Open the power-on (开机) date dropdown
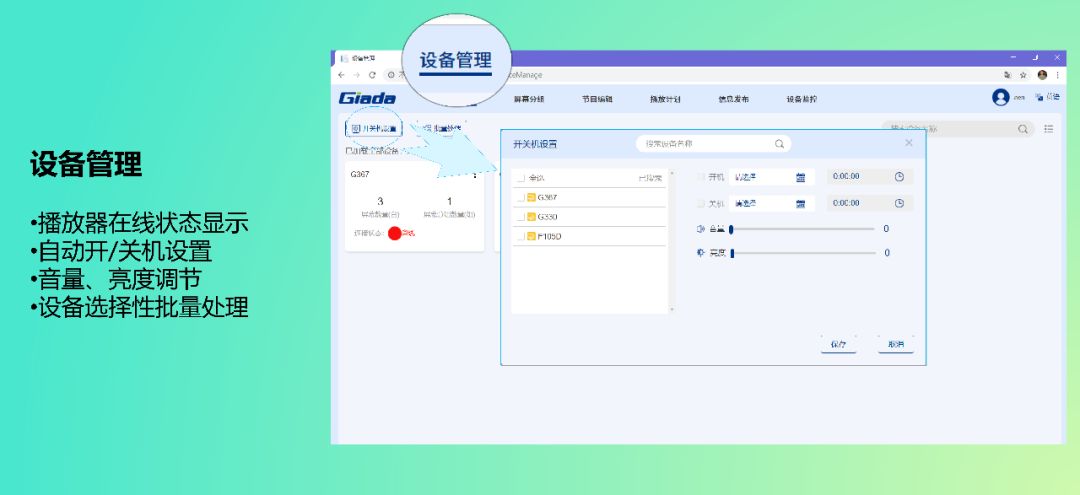This screenshot has height=495, width=1080. (x=760, y=177)
